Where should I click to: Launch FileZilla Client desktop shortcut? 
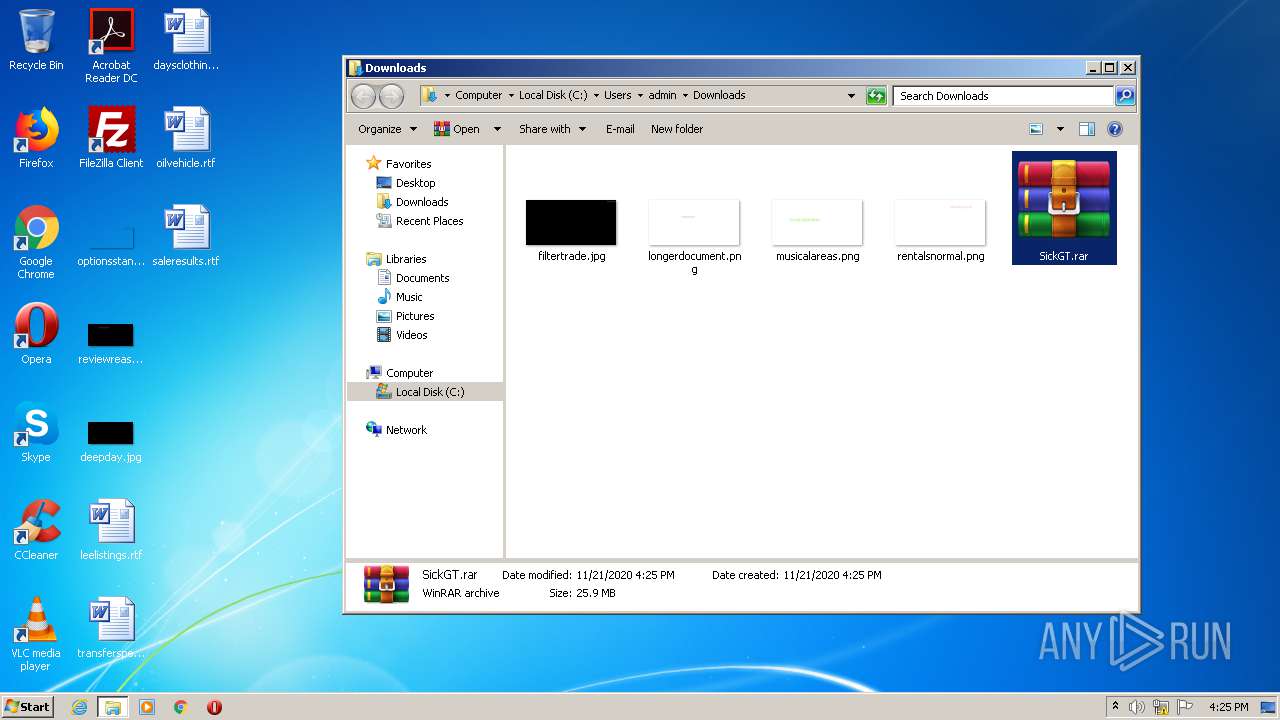(x=111, y=138)
